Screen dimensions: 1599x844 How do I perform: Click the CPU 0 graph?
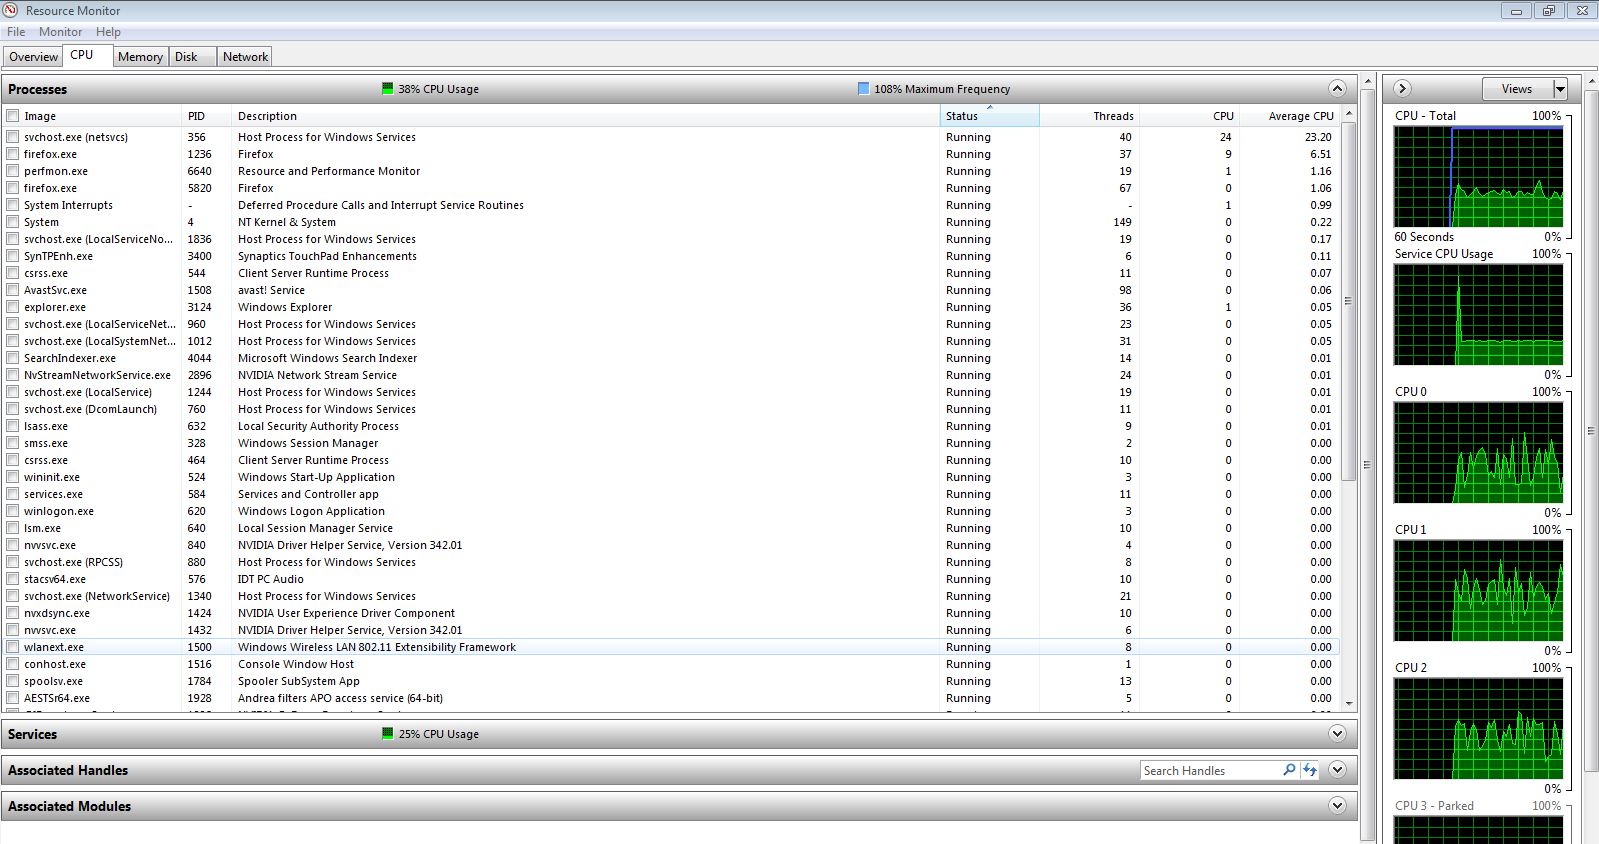(1478, 453)
